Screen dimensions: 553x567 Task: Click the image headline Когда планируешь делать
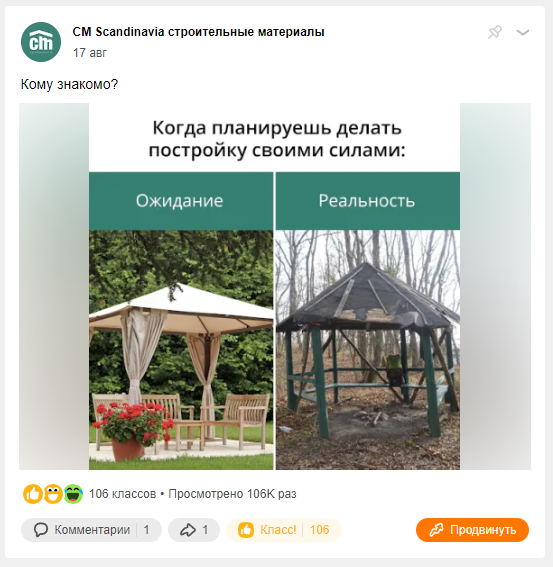pos(277,128)
